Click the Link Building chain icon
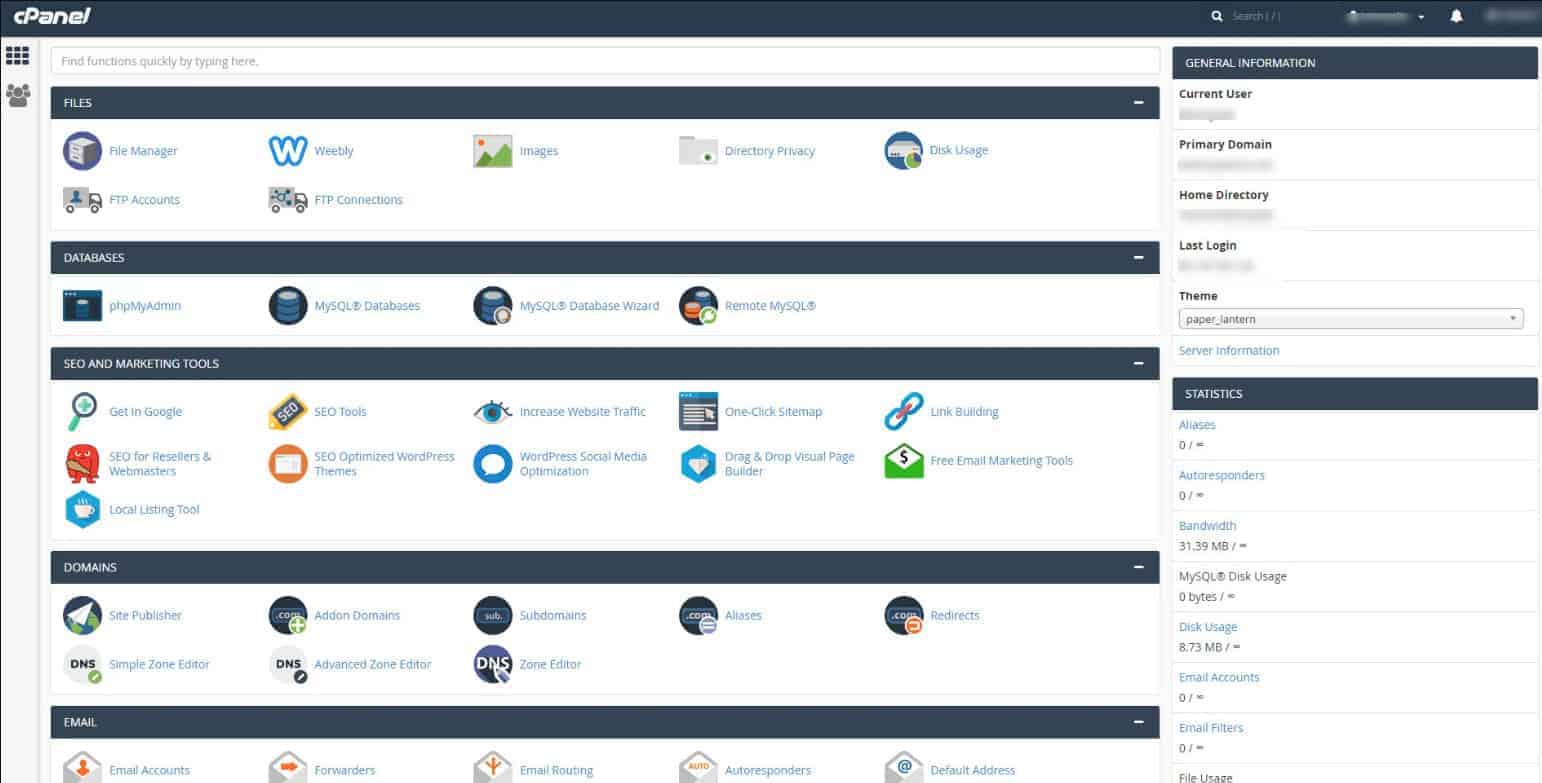This screenshot has width=1542, height=783. click(x=904, y=412)
